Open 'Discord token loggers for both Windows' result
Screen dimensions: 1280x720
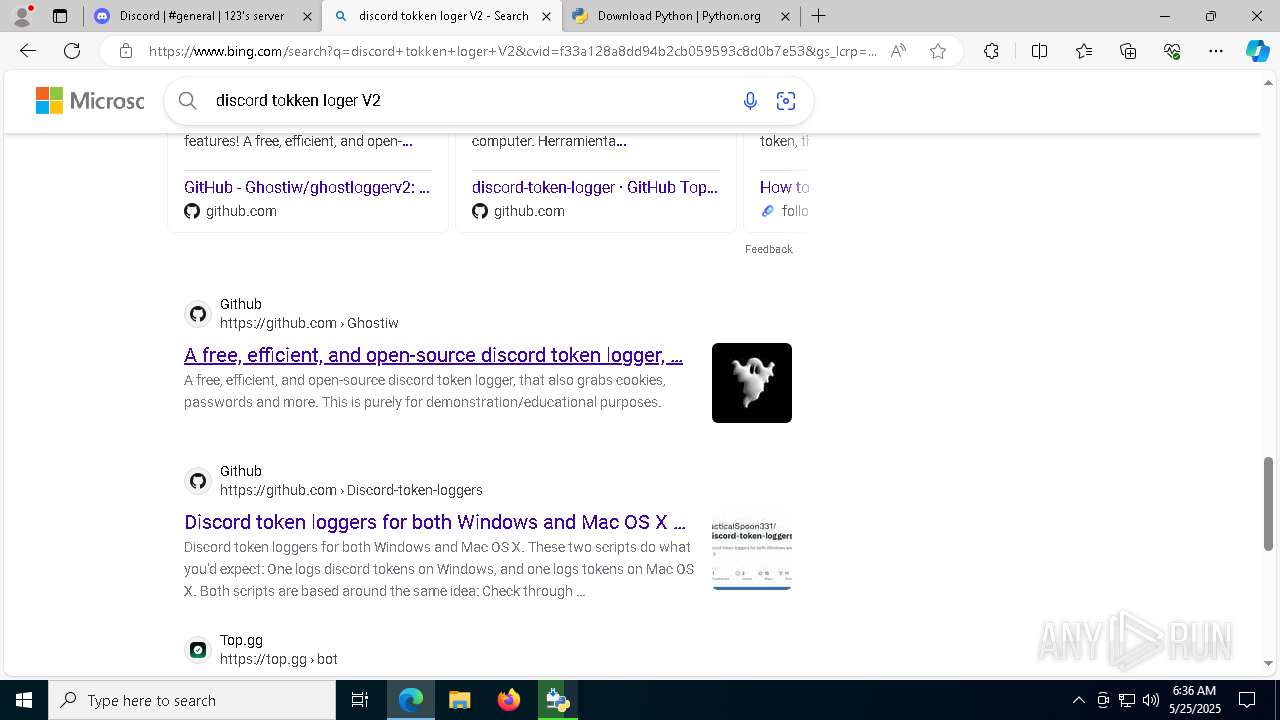(435, 522)
